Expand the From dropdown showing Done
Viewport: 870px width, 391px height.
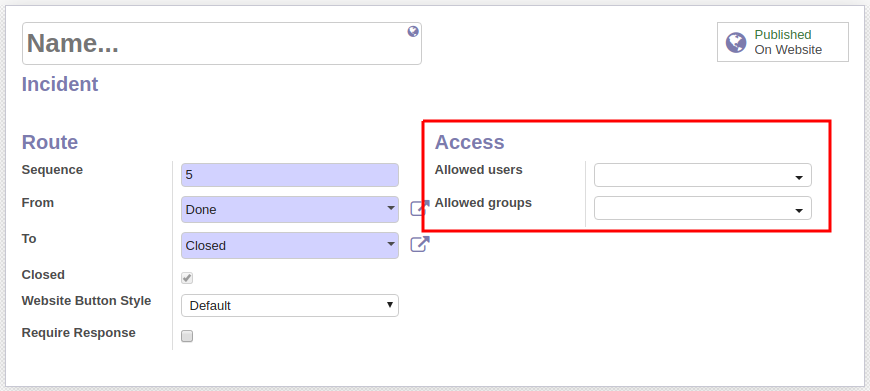(x=290, y=209)
